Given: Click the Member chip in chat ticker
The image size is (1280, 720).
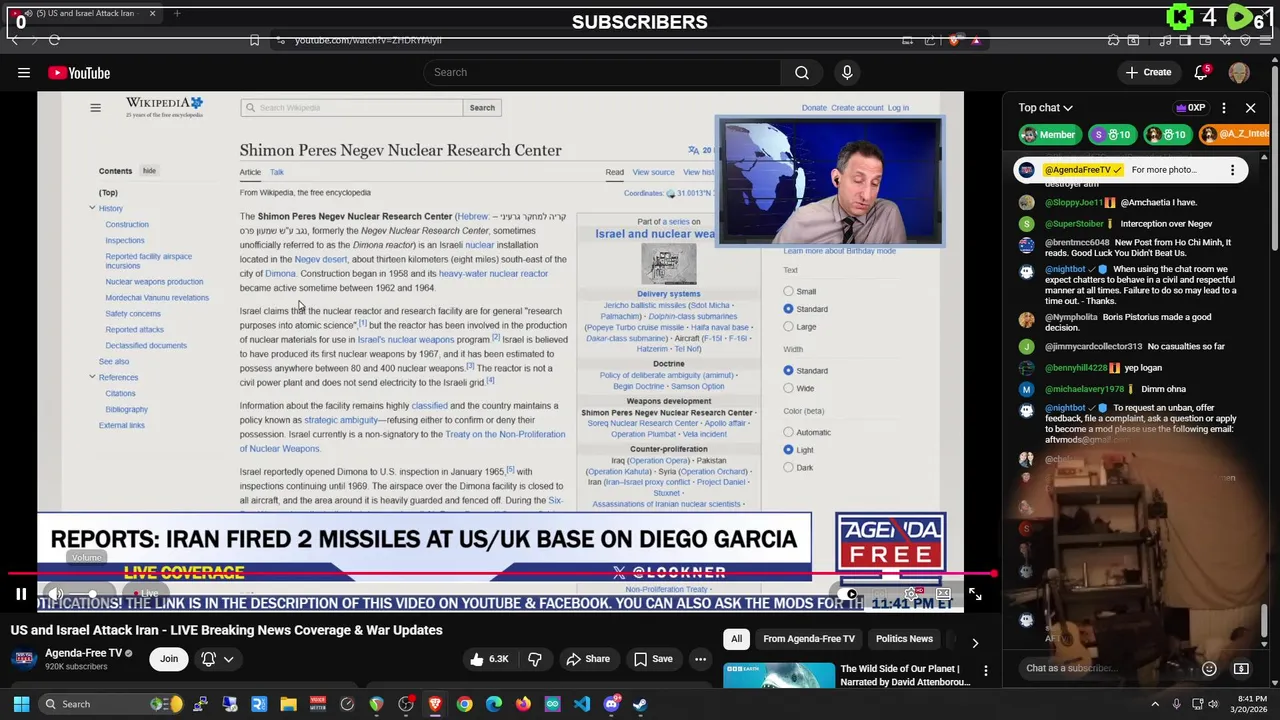Looking at the screenshot, I should pos(1048,135).
